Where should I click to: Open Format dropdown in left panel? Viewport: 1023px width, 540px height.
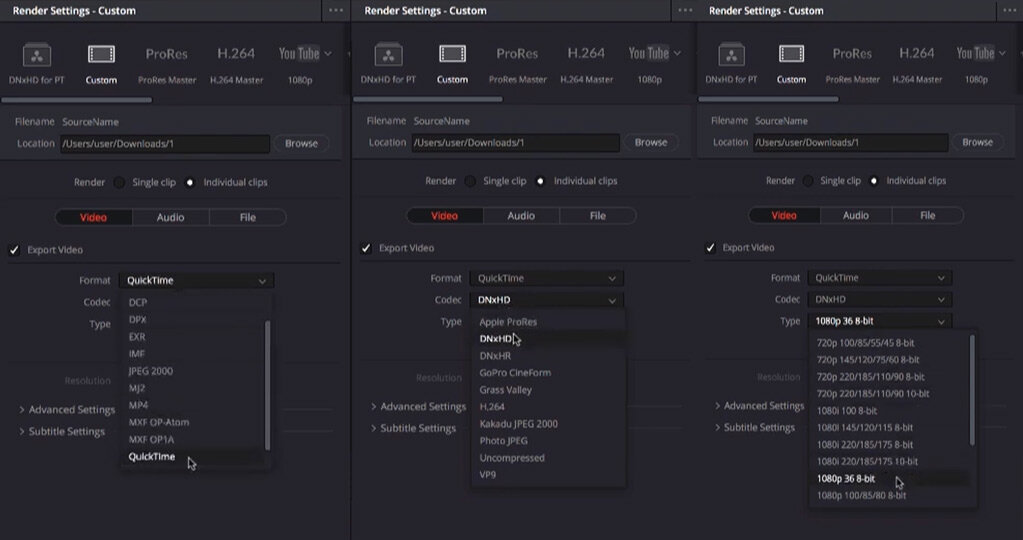pyautogui.click(x=196, y=280)
